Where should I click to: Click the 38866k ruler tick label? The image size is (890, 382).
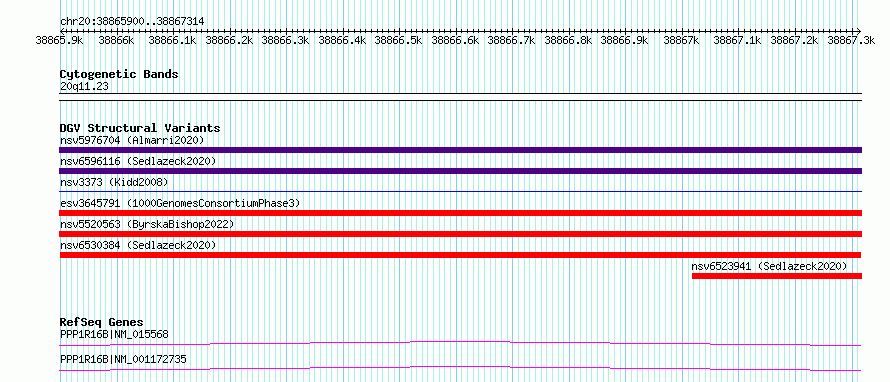116,40
